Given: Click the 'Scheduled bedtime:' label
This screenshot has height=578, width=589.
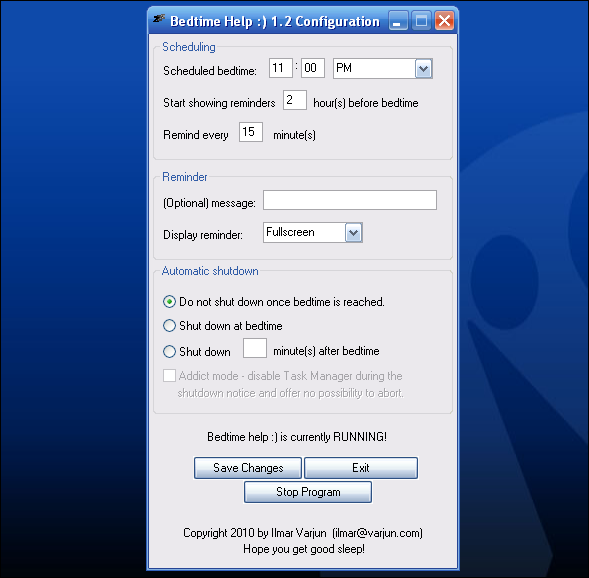Looking at the screenshot, I should pyautogui.click(x=210, y=71).
